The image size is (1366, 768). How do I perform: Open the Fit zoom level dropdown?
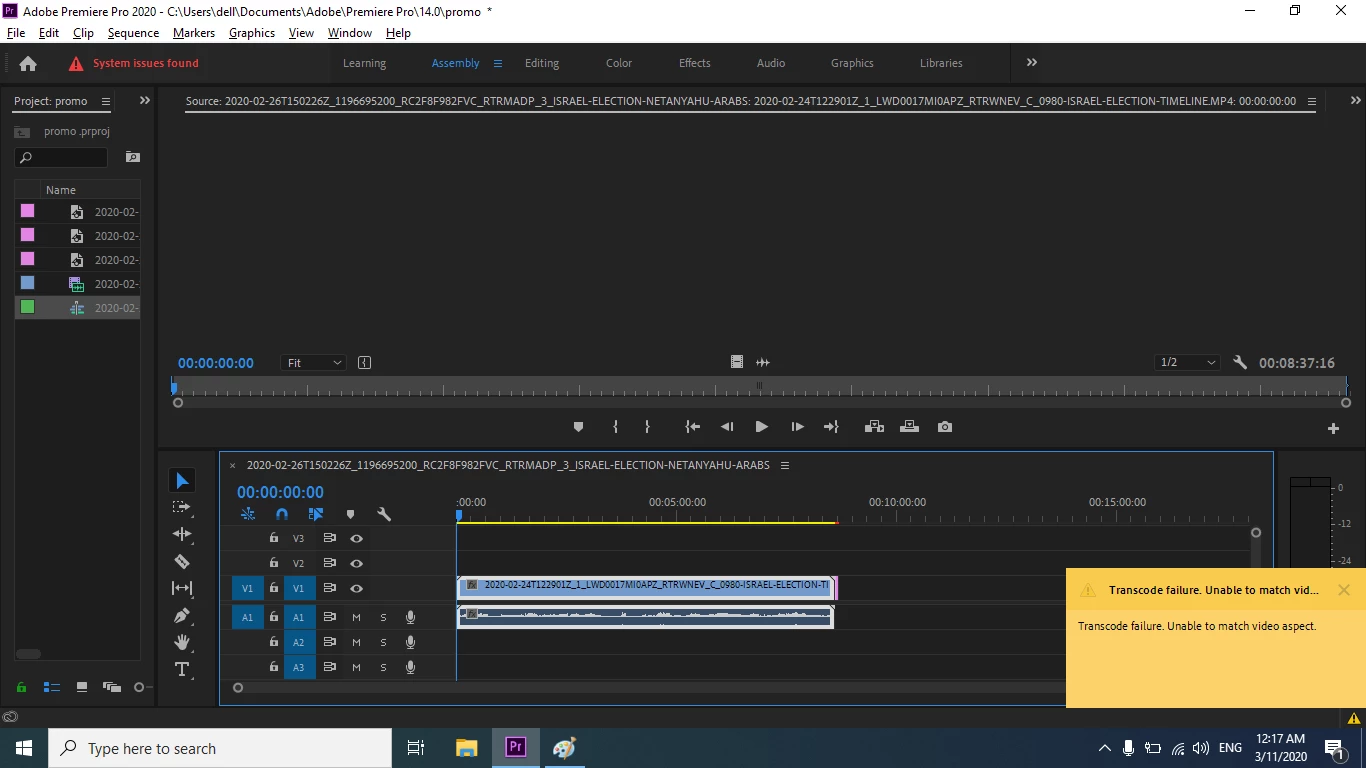click(314, 363)
